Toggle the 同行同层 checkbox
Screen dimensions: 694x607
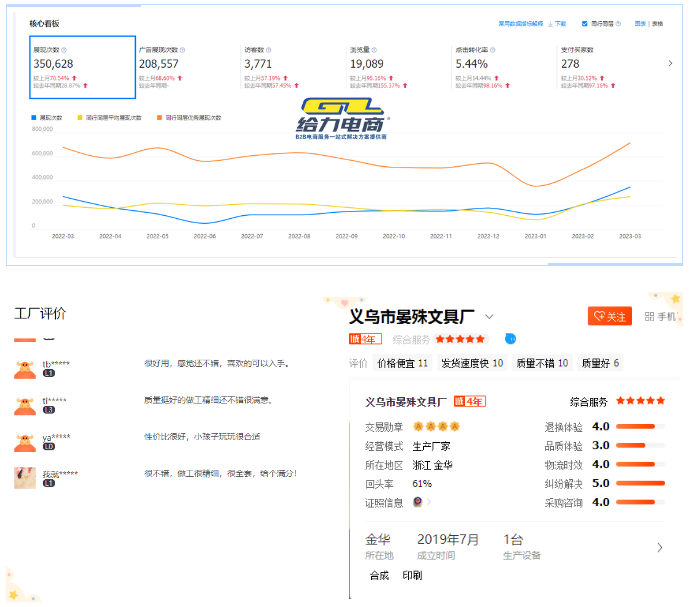585,23
